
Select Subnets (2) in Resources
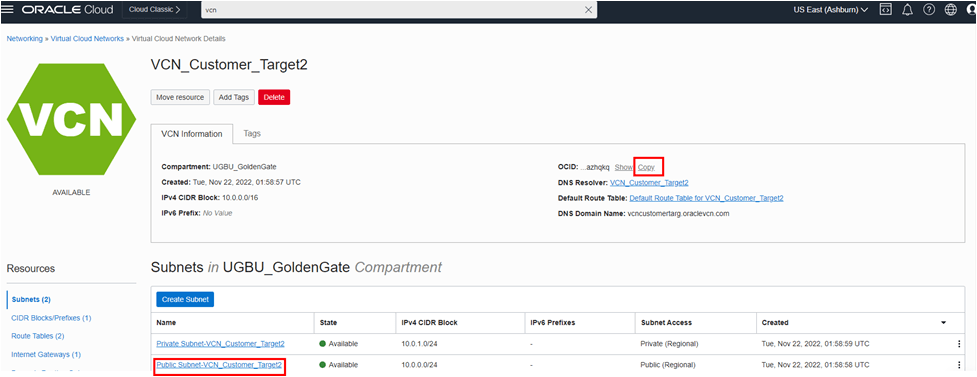click(x=31, y=300)
